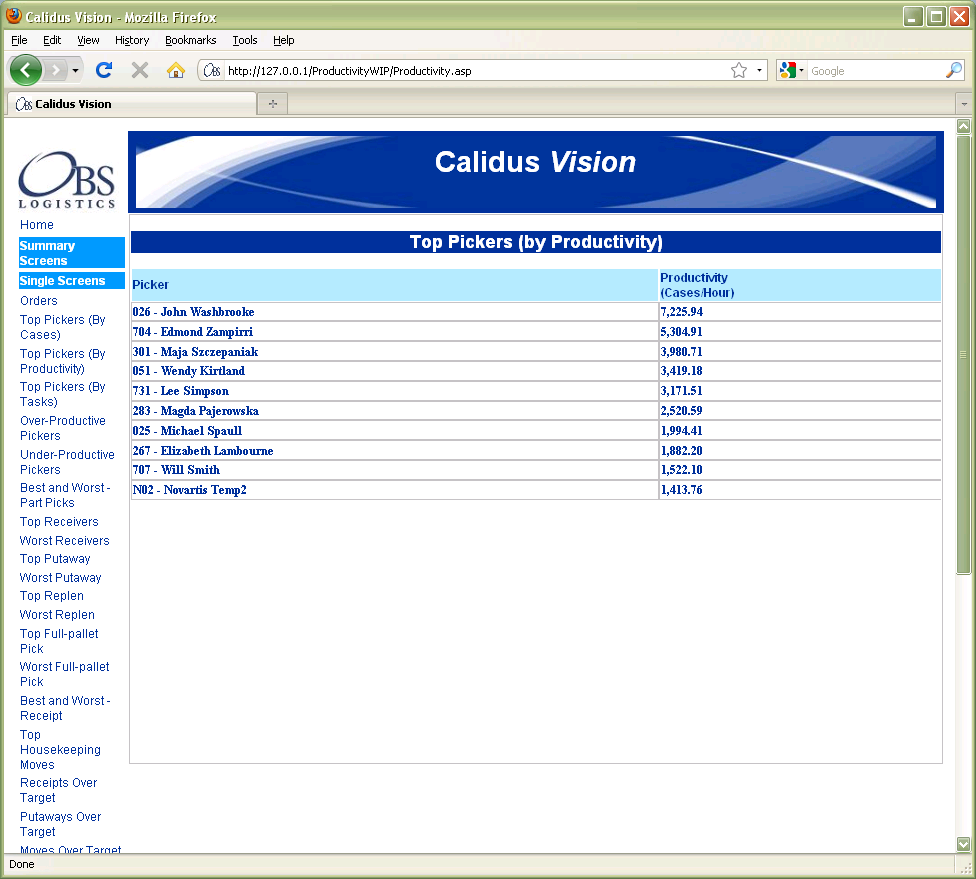The image size is (976, 879).
Task: Open the View menu
Action: point(88,40)
